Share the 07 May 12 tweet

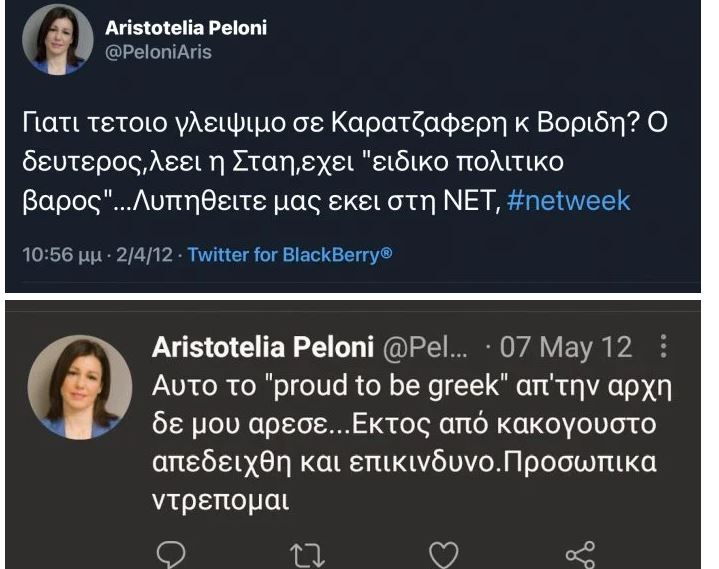click(x=580, y=552)
